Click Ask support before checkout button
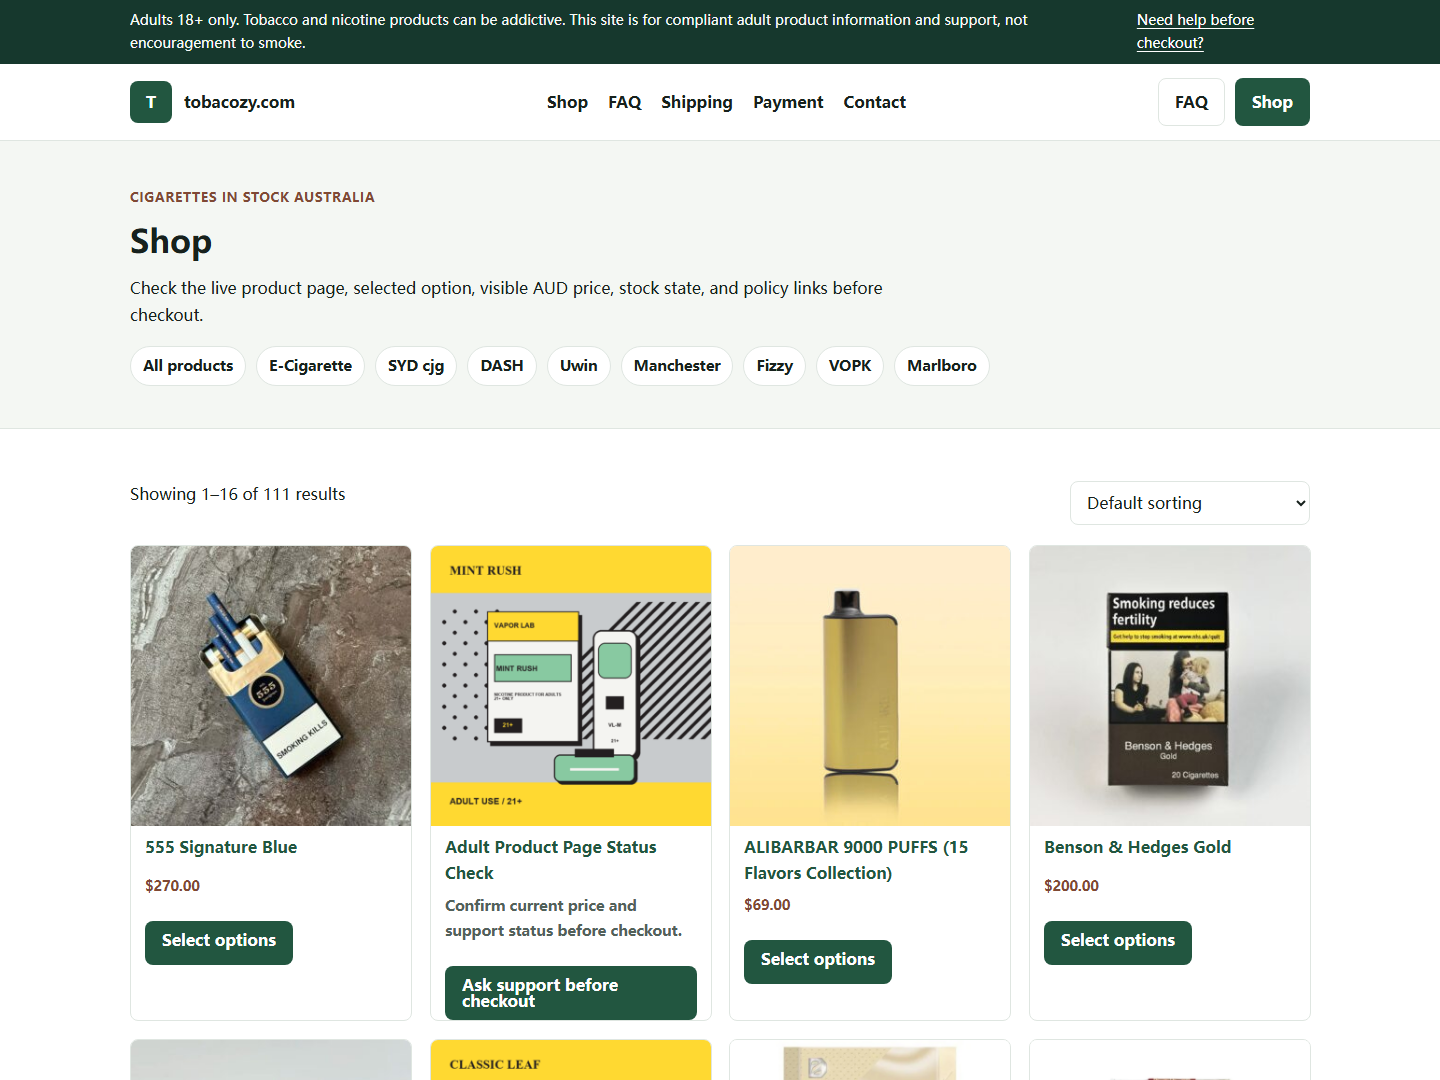Viewport: 1440px width, 1080px height. (571, 993)
